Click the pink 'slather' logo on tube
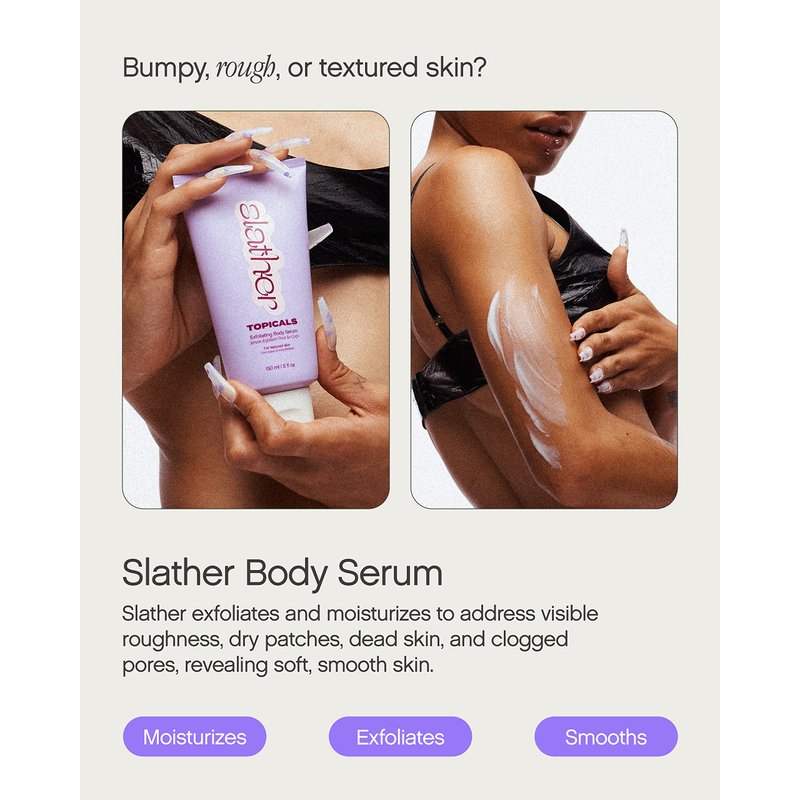This screenshot has width=800, height=800. 259,257
